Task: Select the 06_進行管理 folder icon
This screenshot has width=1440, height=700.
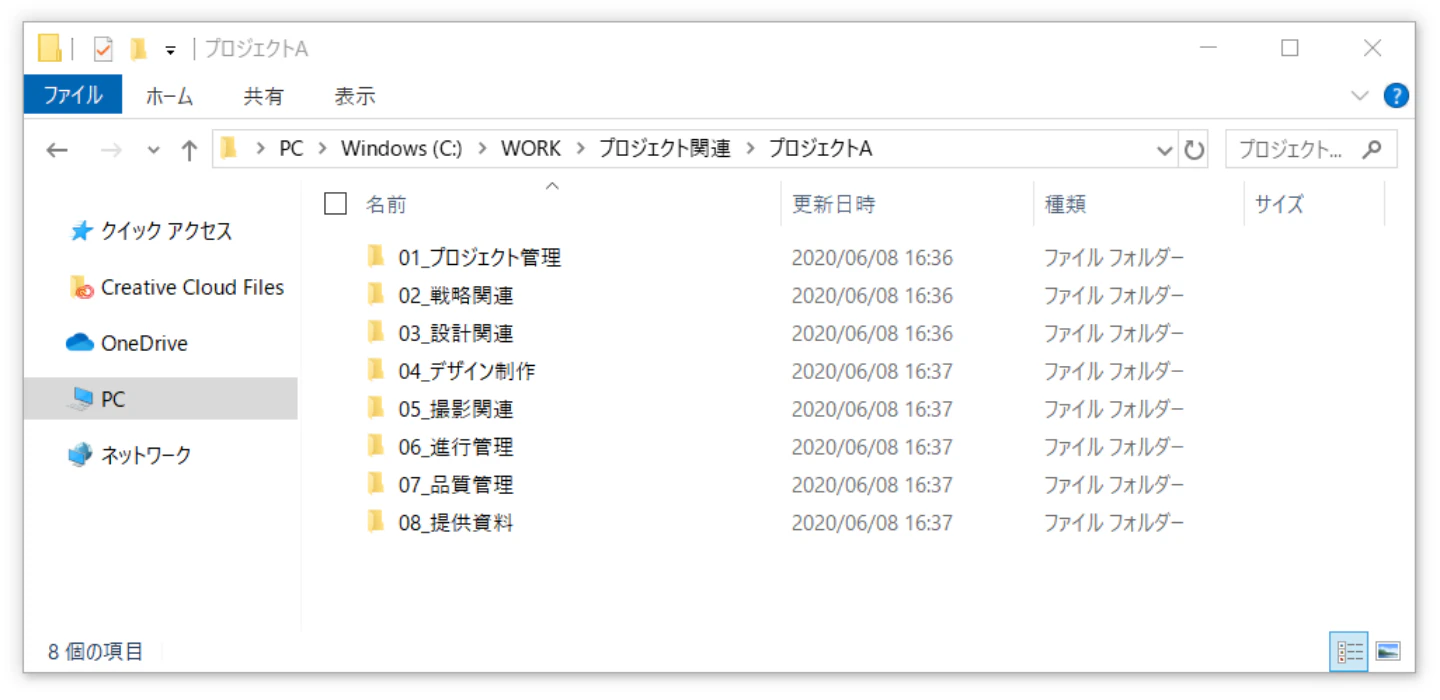Action: pos(376,446)
